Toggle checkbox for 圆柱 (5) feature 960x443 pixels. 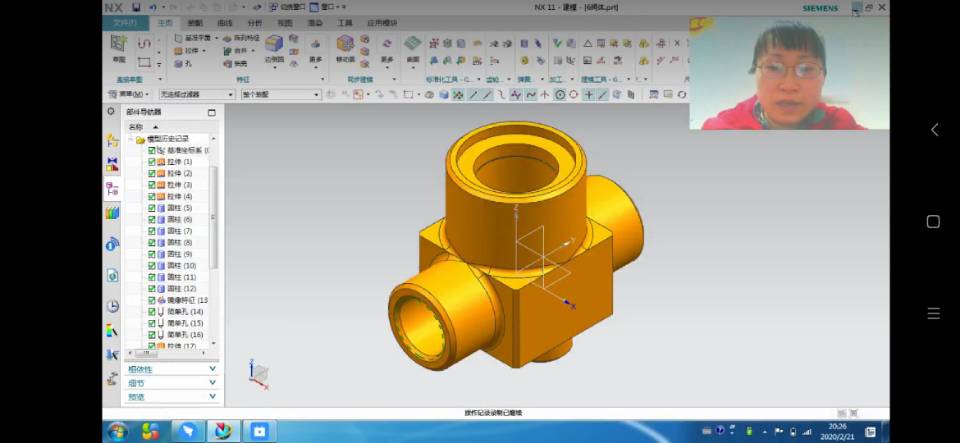[x=152, y=208]
